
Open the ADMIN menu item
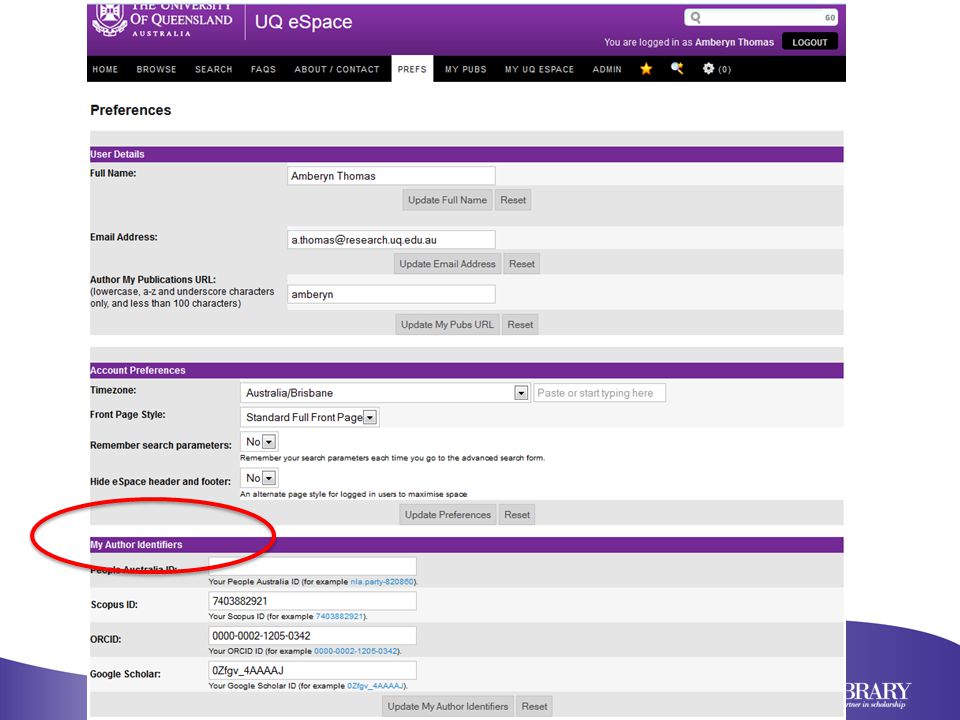tap(607, 69)
